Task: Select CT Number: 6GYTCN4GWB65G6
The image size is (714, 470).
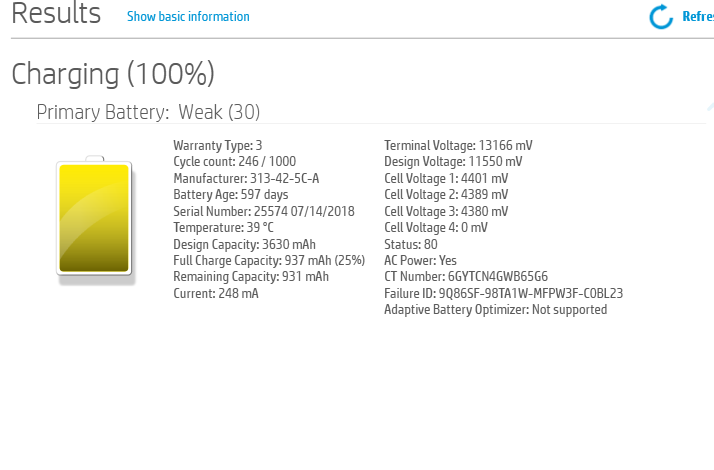Action: click(x=466, y=276)
